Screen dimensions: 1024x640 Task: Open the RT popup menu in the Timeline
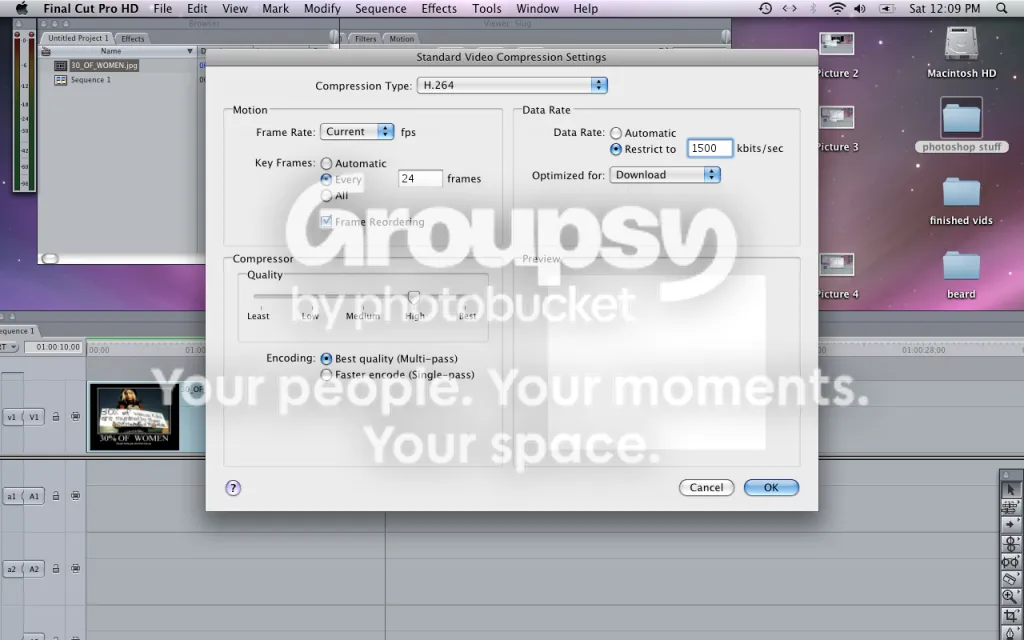pyautogui.click(x=8, y=347)
